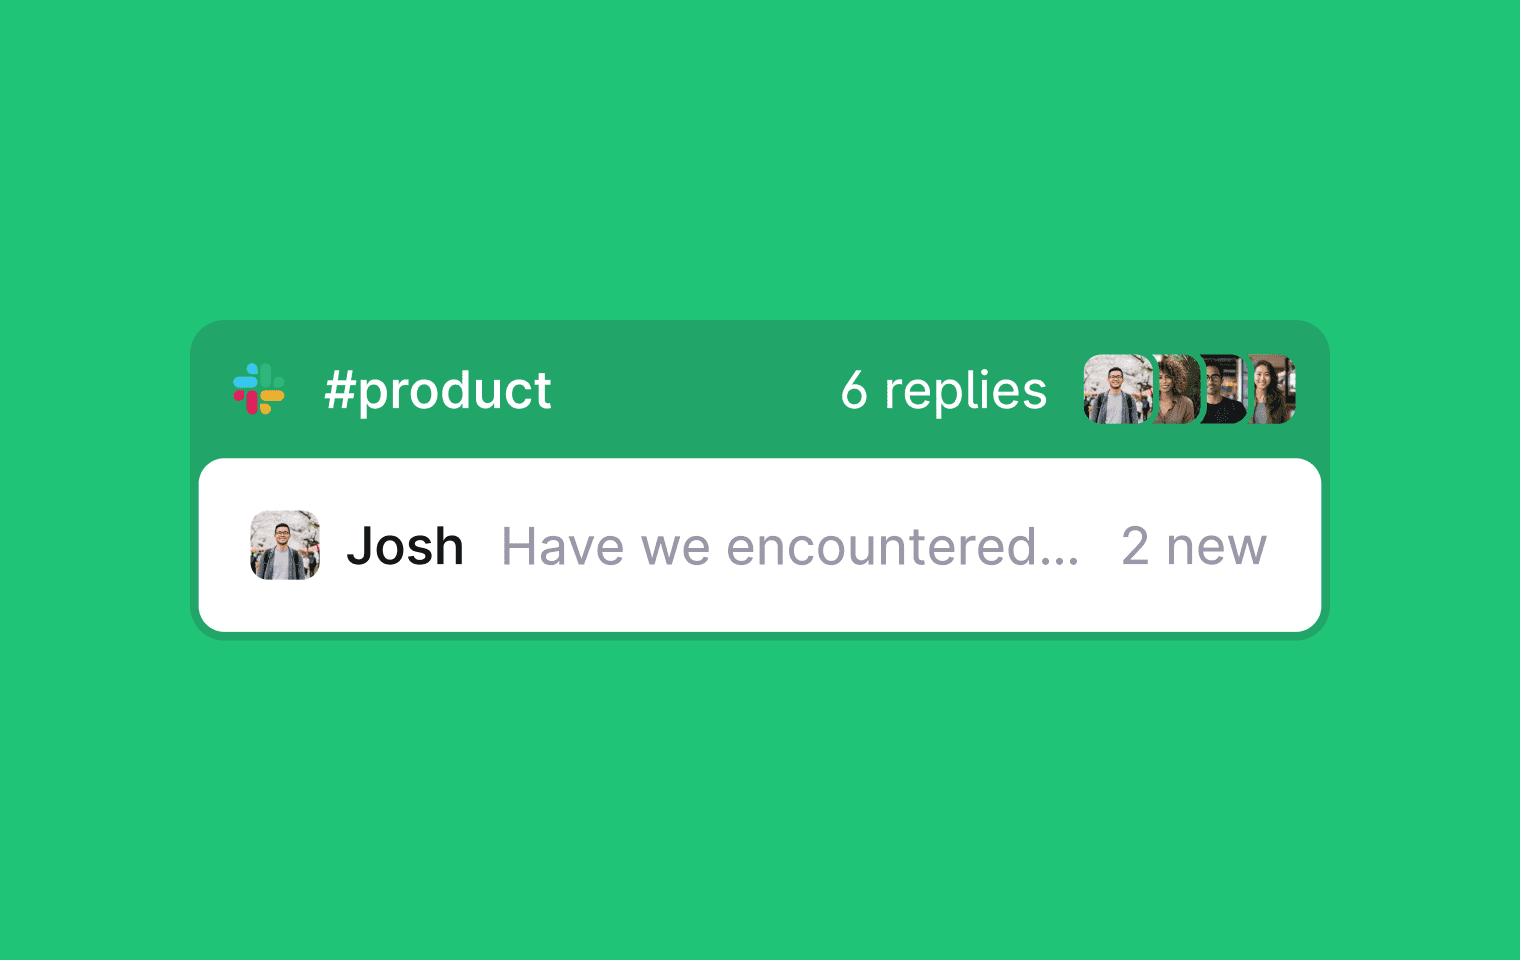Viewport: 1520px width, 960px height.
Task: Open the sender name Josh
Action: point(405,546)
